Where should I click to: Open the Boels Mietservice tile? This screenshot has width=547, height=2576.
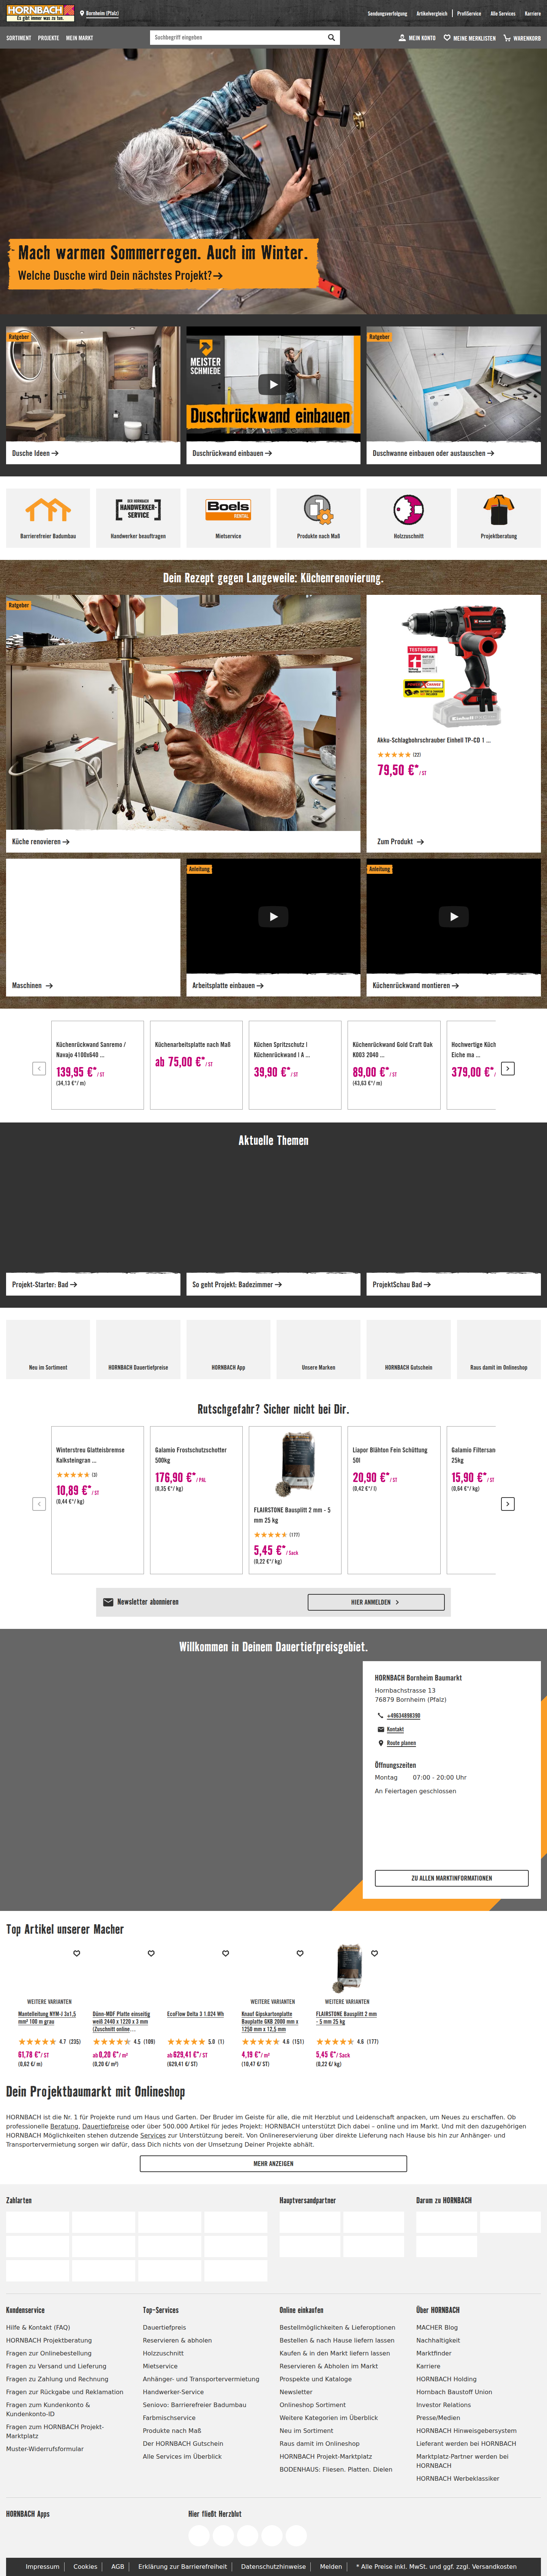[x=228, y=510]
